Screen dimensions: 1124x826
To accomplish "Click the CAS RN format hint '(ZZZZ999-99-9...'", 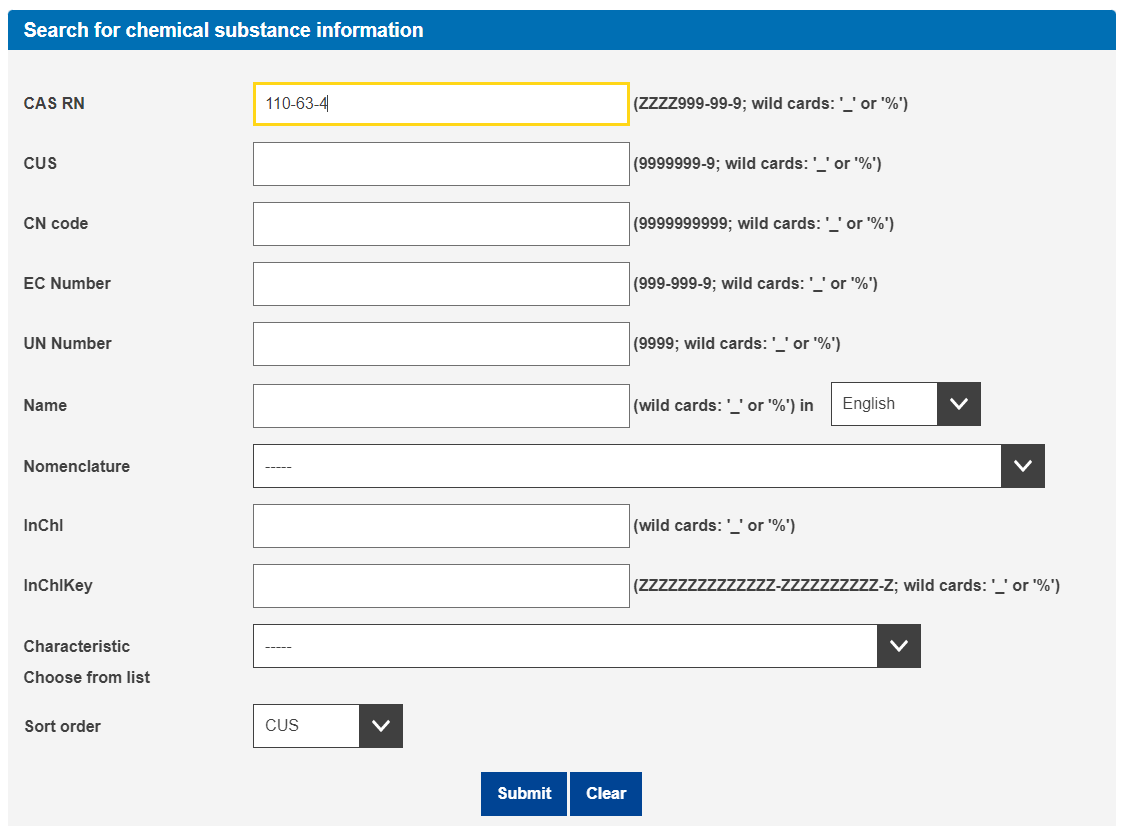I will tap(771, 103).
